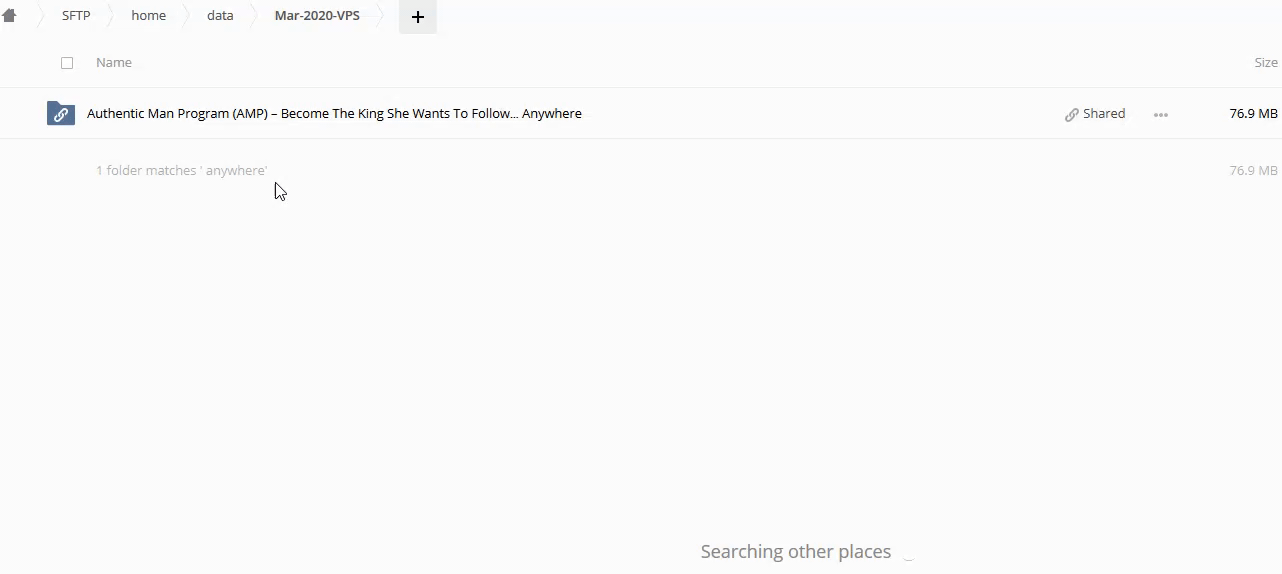Click the plus button after the breadcrumbs
The width and height of the screenshot is (1282, 574).
[x=417, y=17]
